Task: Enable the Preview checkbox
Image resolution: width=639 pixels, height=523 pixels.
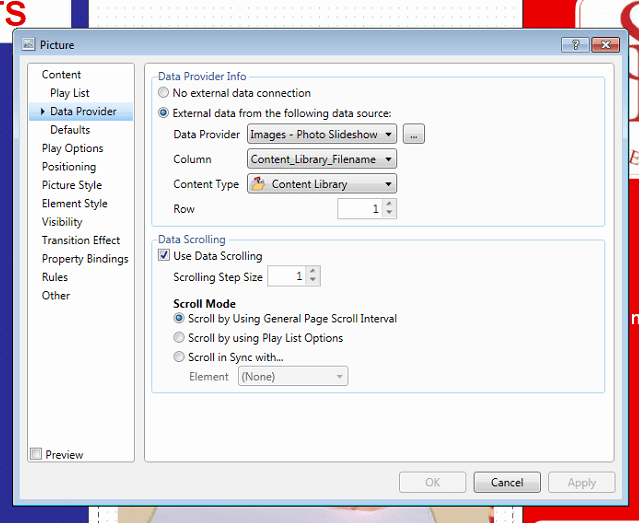Action: pos(36,454)
